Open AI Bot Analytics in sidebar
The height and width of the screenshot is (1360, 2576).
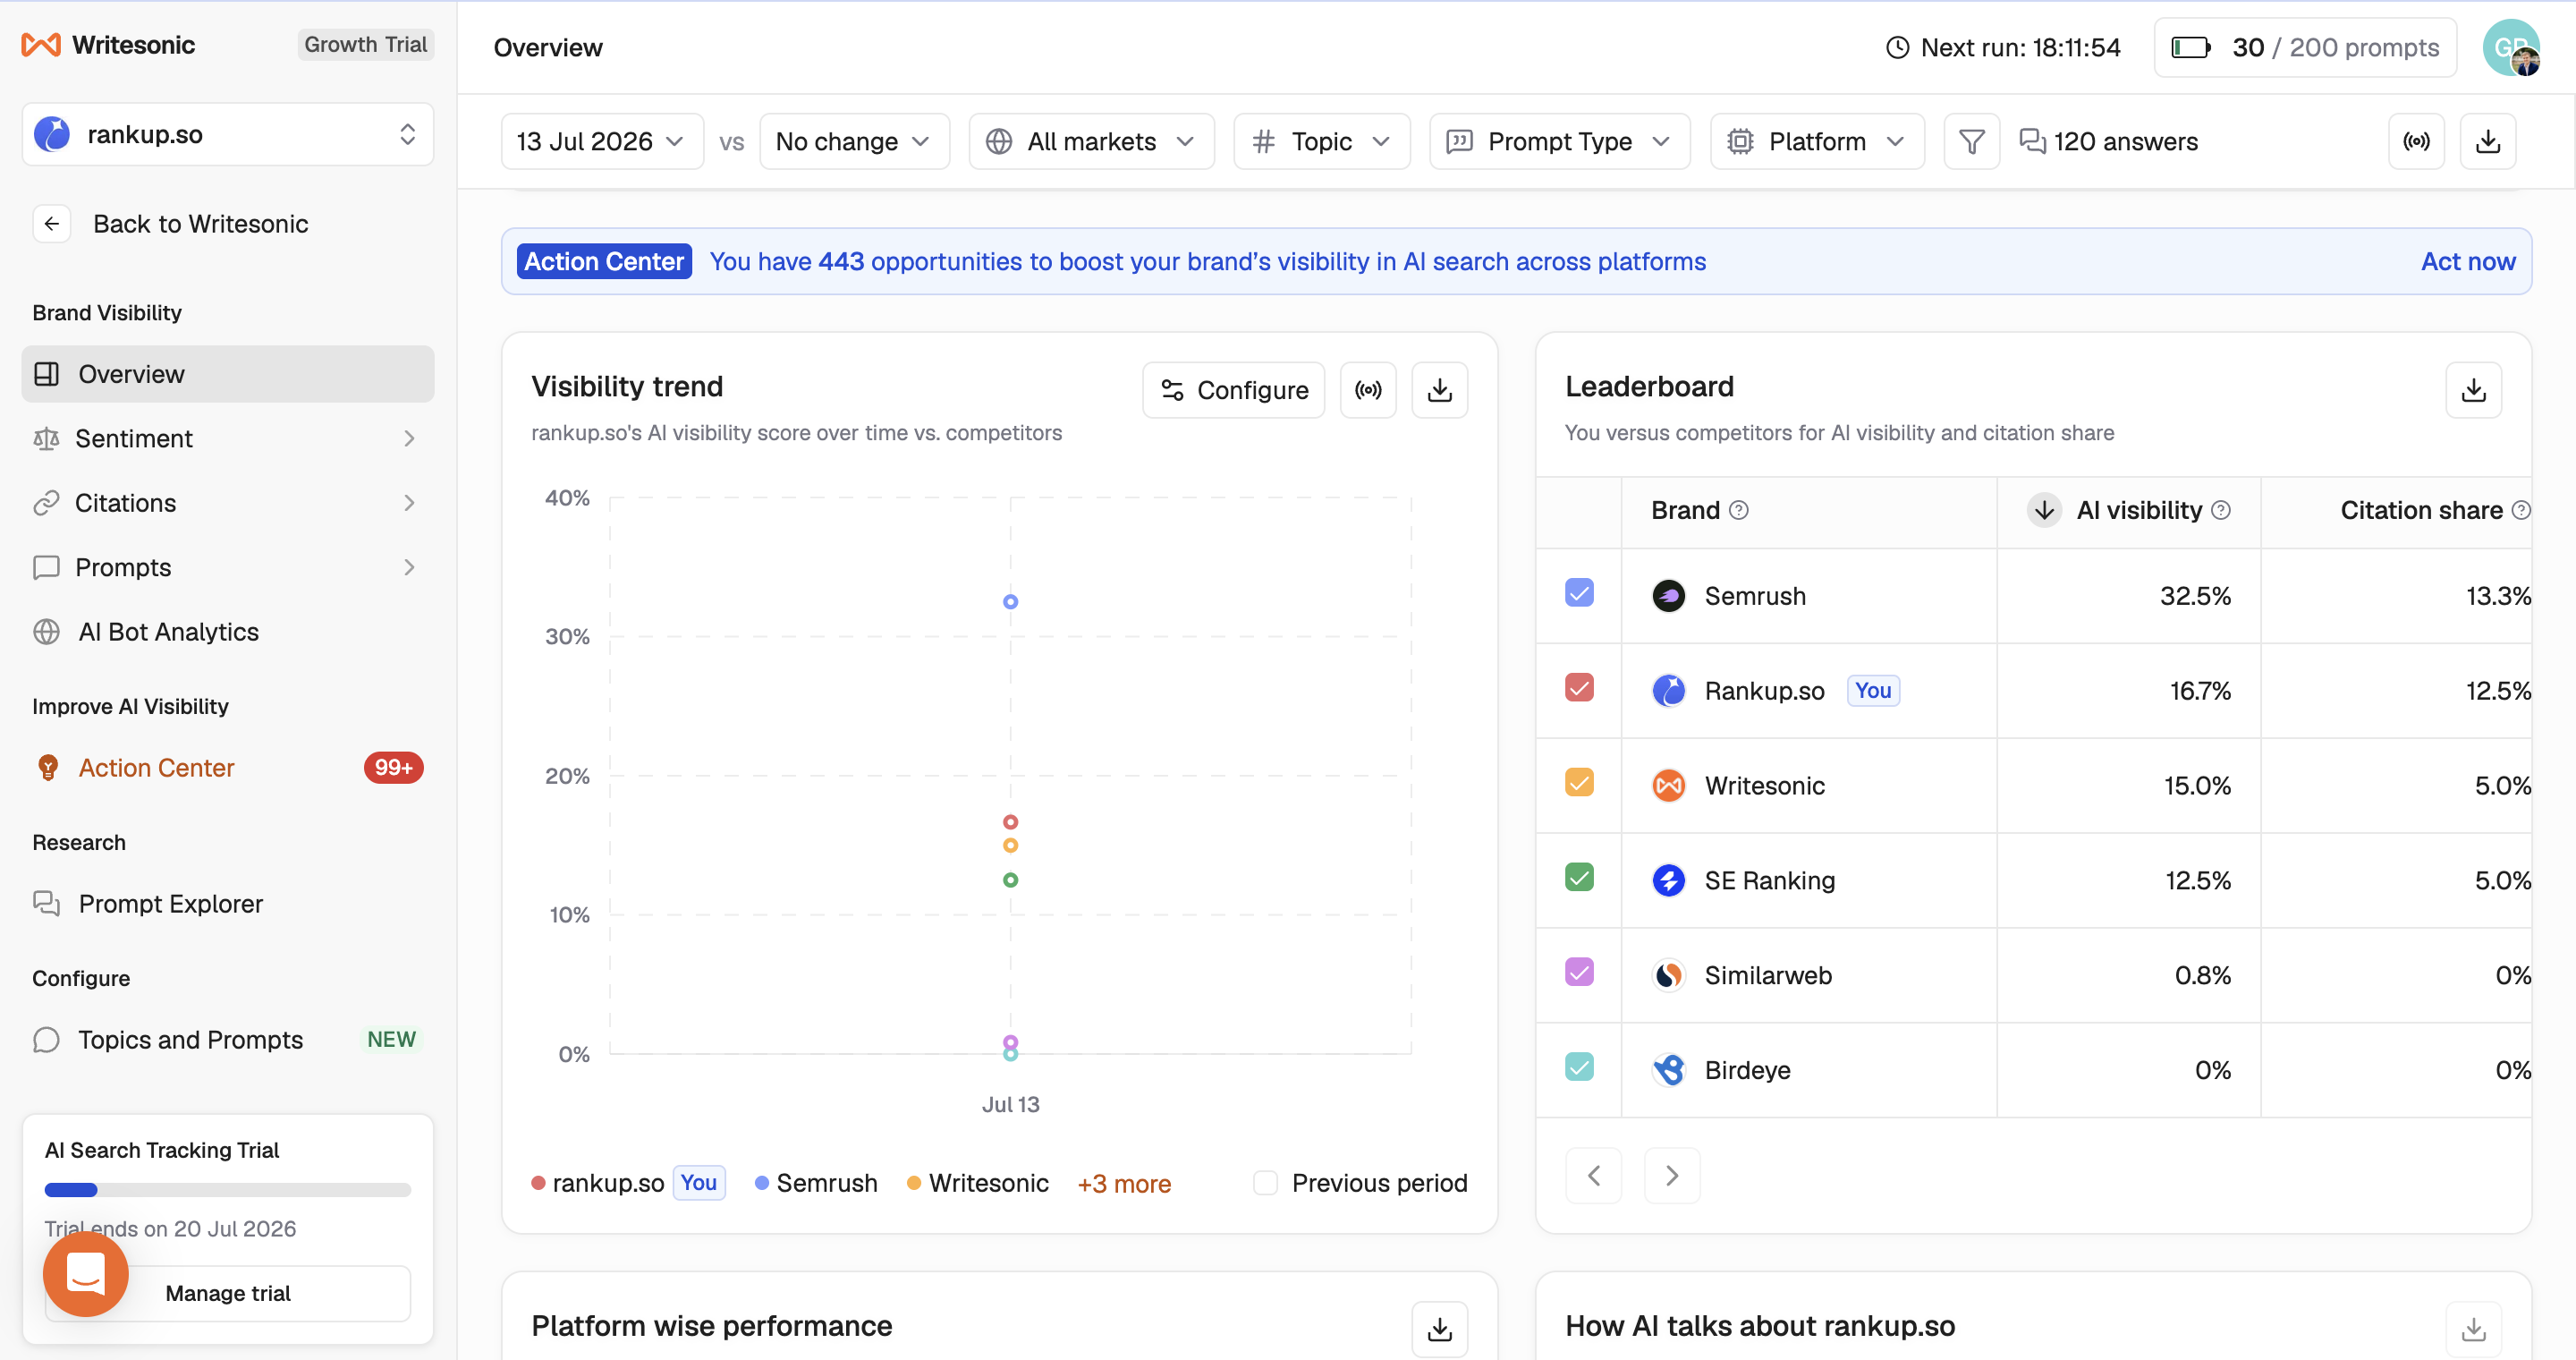(228, 632)
